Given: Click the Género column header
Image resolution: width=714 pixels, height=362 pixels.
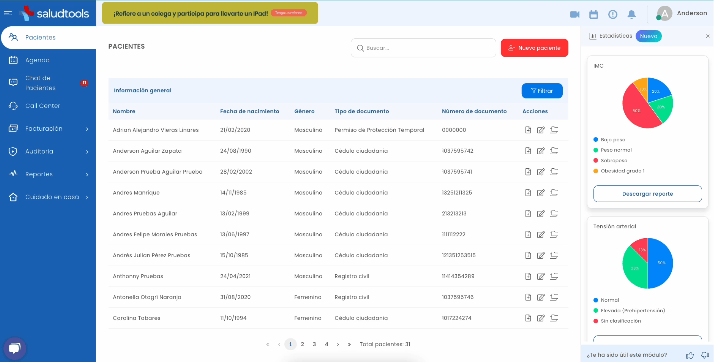Looking at the screenshot, I should (x=304, y=111).
